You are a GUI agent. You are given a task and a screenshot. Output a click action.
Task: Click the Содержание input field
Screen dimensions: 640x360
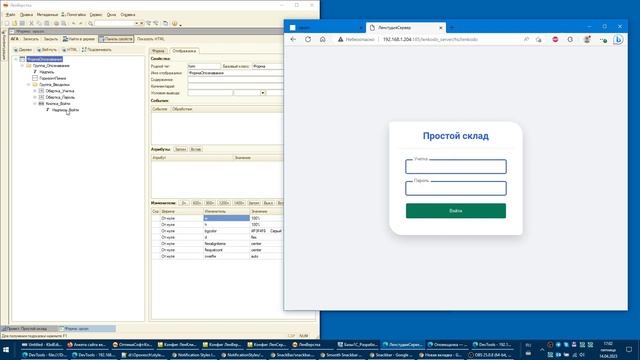click(x=235, y=80)
